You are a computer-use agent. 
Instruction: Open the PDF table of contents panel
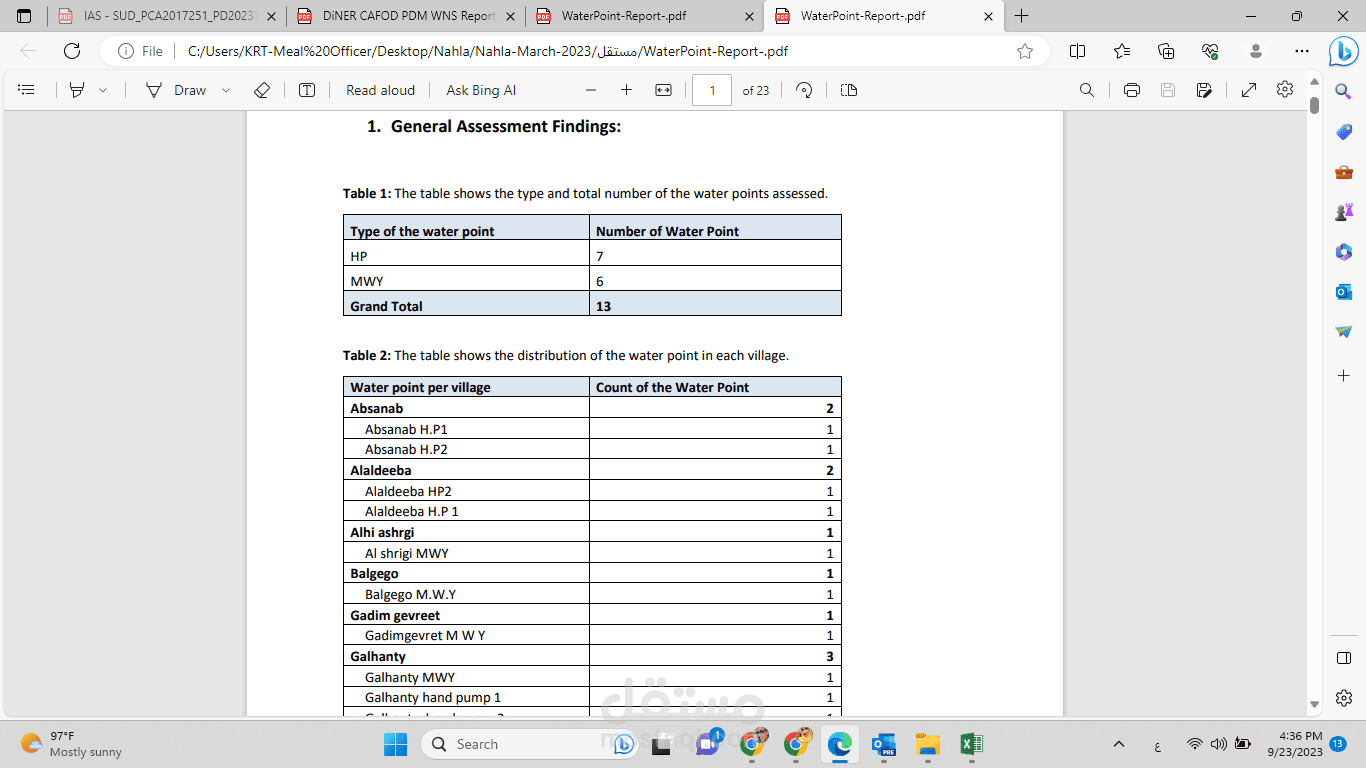pos(27,90)
